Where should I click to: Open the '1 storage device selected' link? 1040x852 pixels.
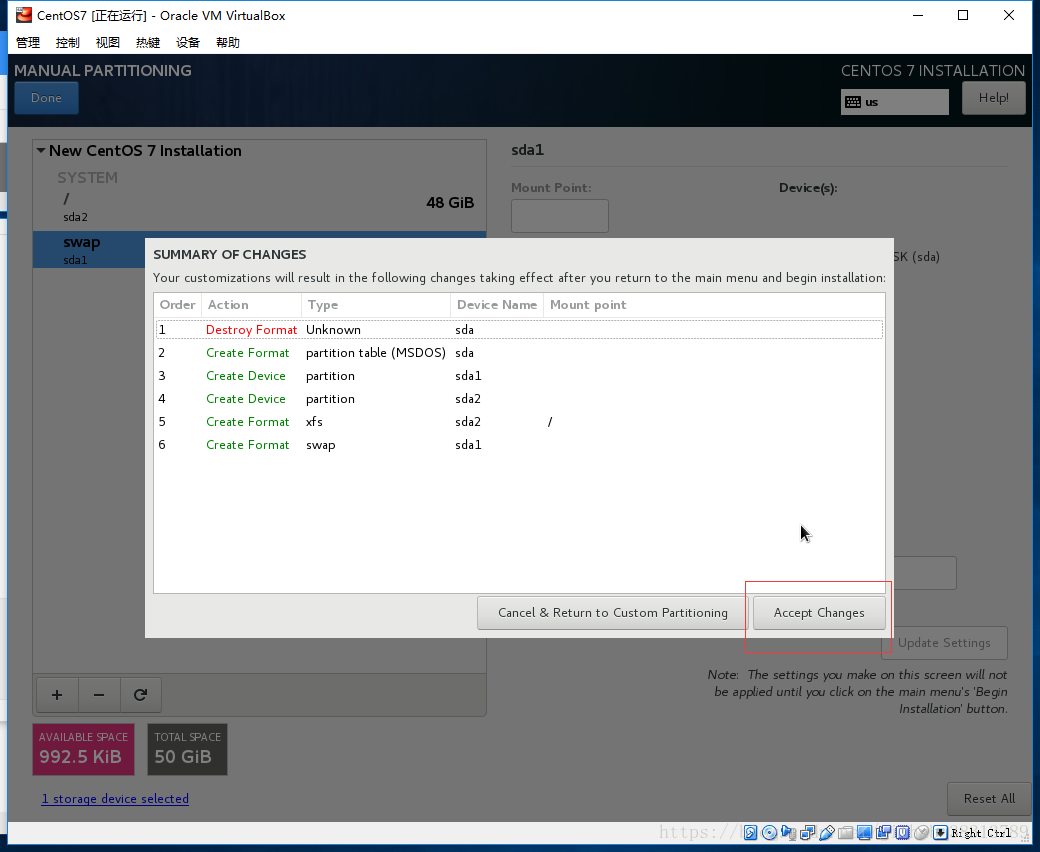[x=115, y=799]
